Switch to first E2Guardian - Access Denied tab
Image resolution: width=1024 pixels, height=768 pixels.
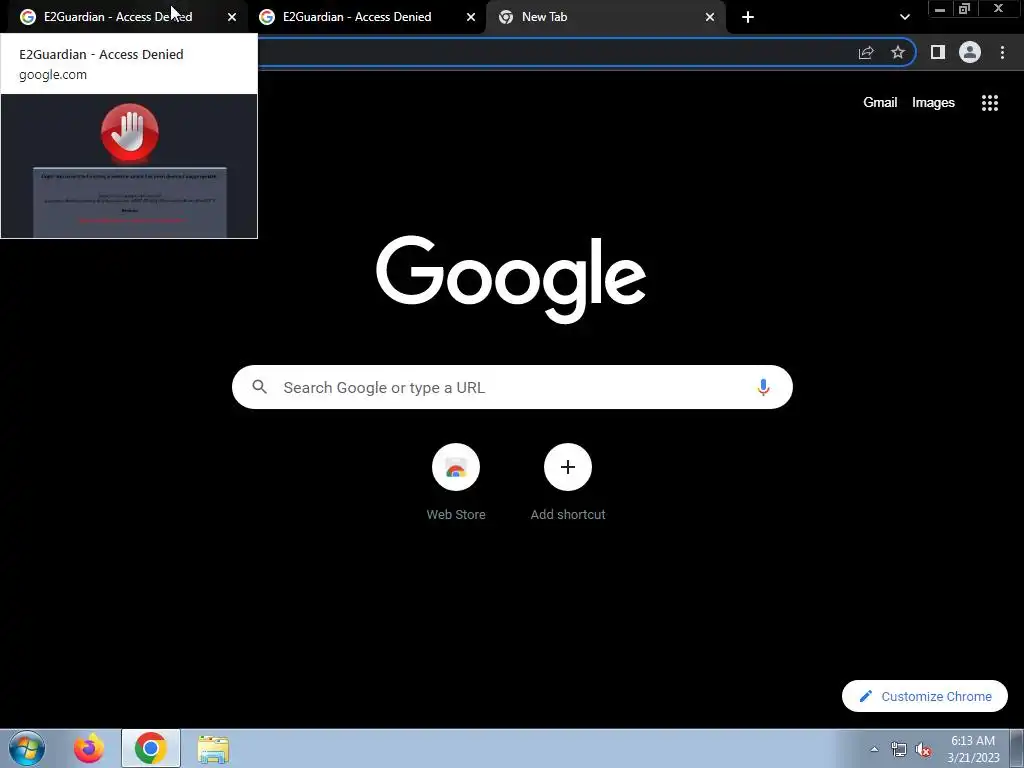tap(124, 17)
